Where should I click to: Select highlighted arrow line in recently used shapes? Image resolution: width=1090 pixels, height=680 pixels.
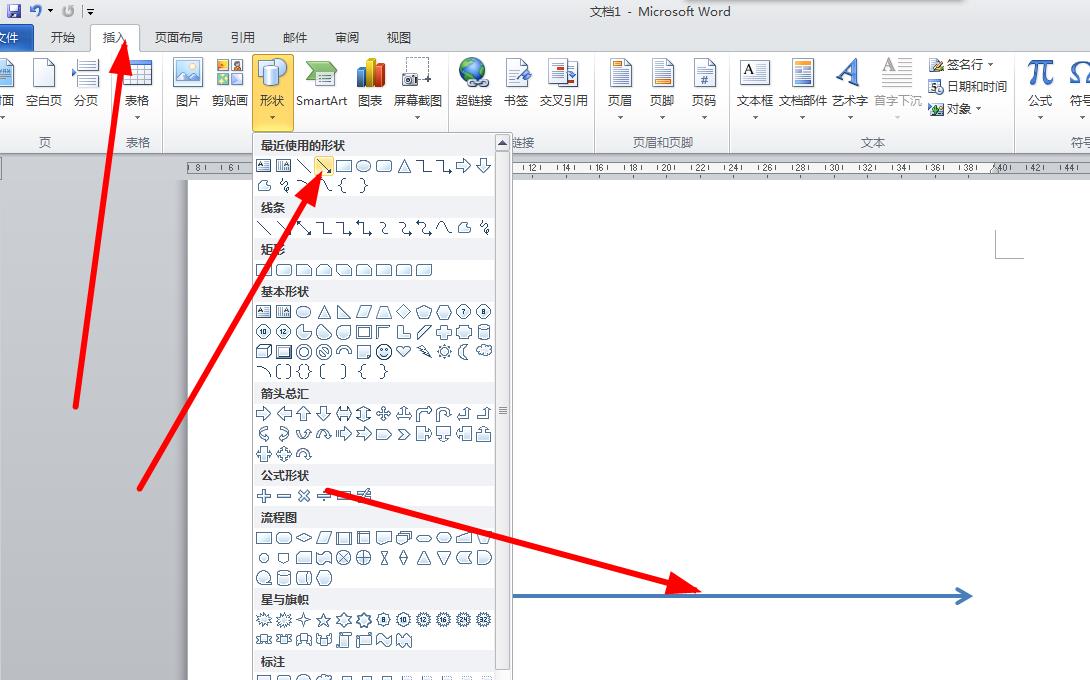[x=324, y=165]
